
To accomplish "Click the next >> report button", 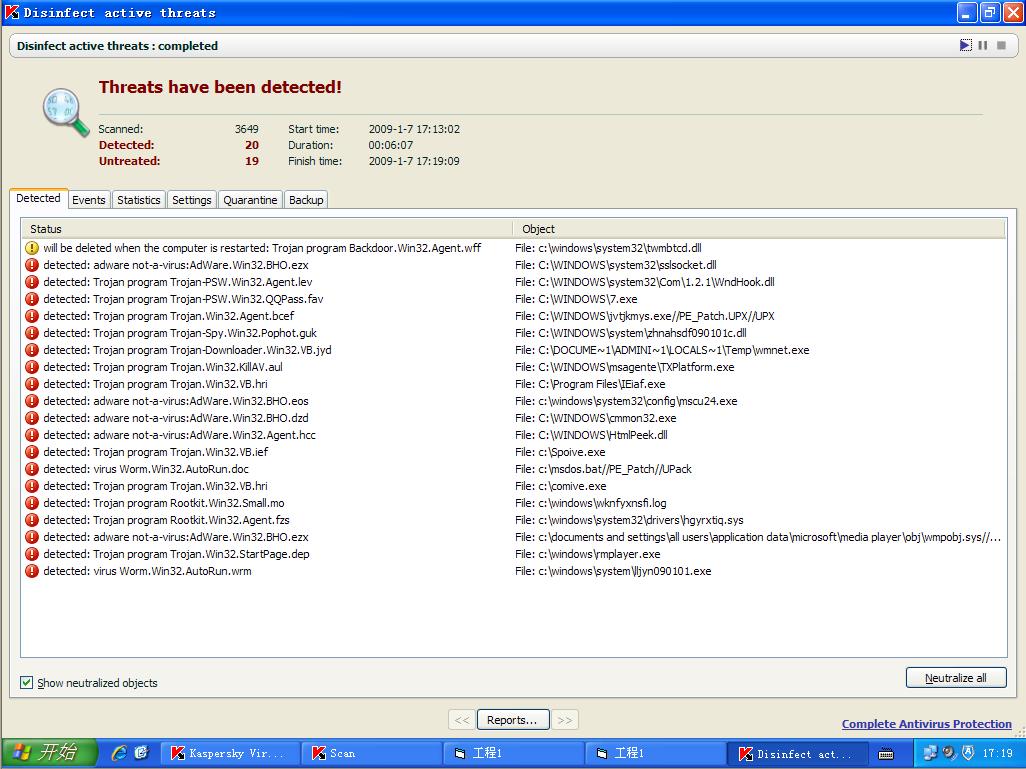I will click(x=565, y=720).
